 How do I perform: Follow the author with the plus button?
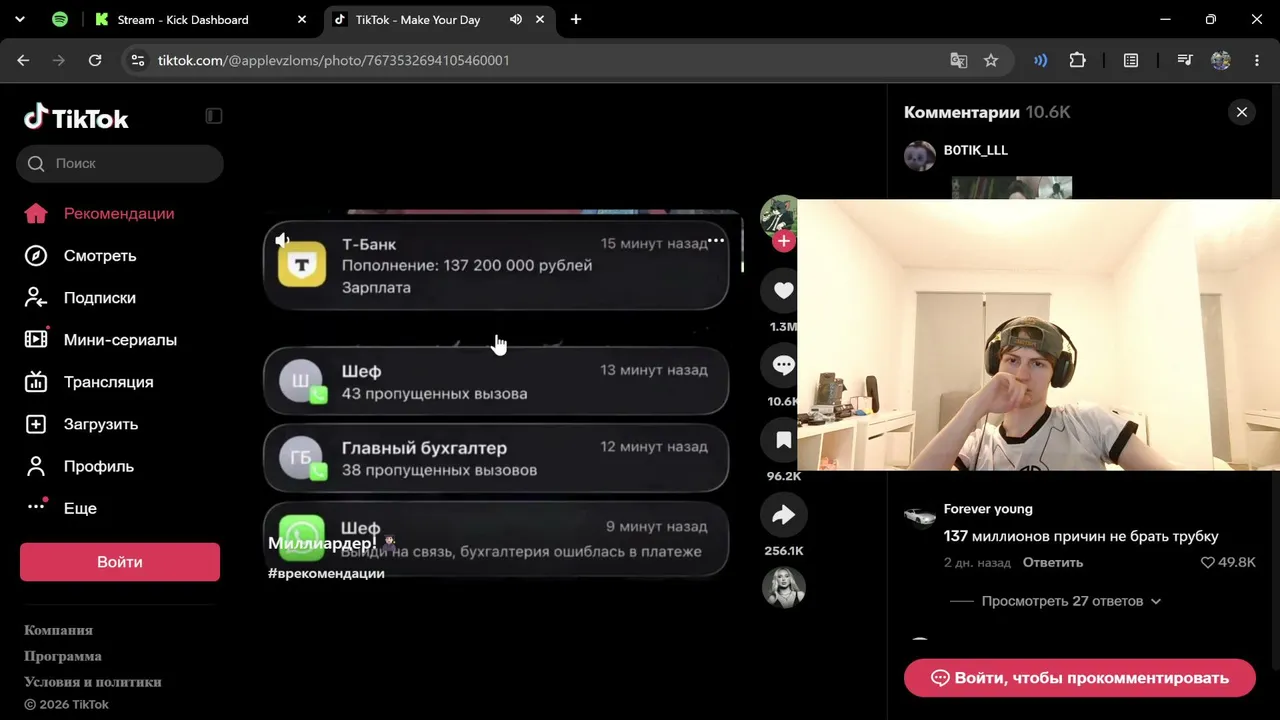(x=784, y=241)
